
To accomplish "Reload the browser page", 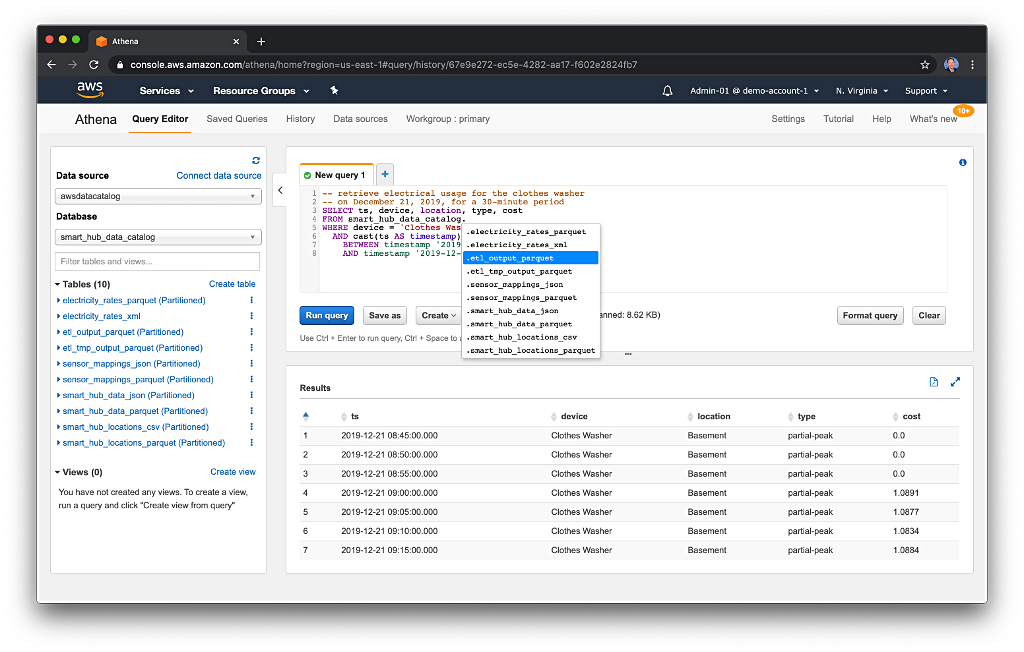I will click(x=93, y=65).
